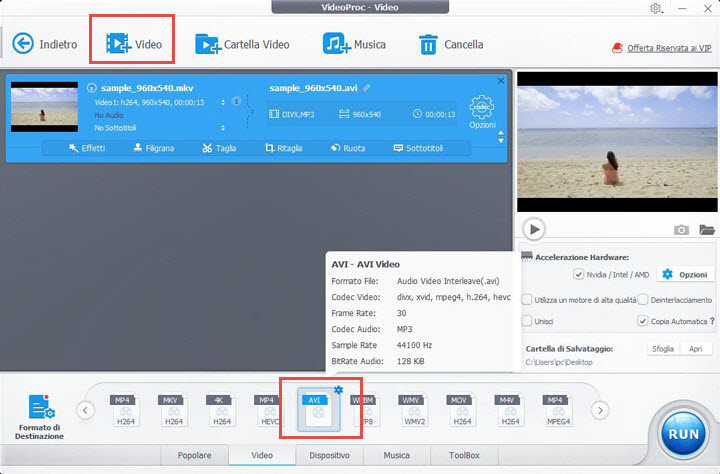Add music with the Musica button
720x474 pixels.
tap(354, 44)
